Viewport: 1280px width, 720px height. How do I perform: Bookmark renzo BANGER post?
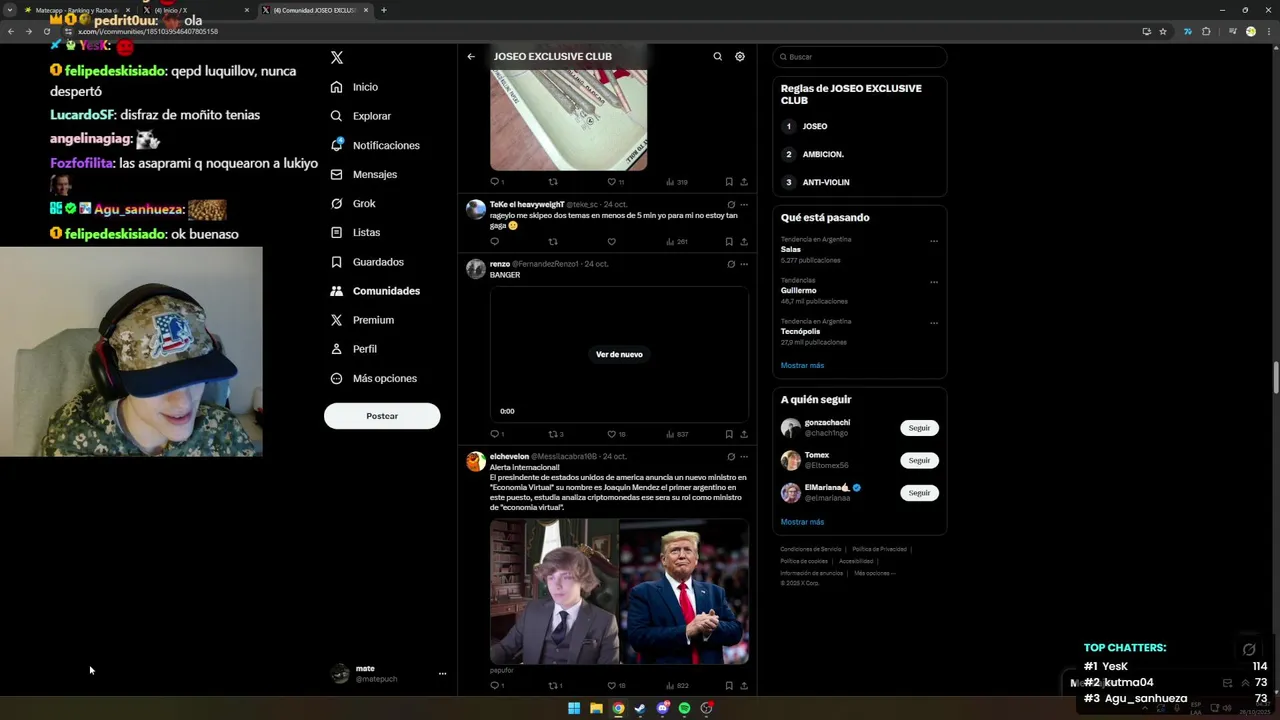(729, 434)
